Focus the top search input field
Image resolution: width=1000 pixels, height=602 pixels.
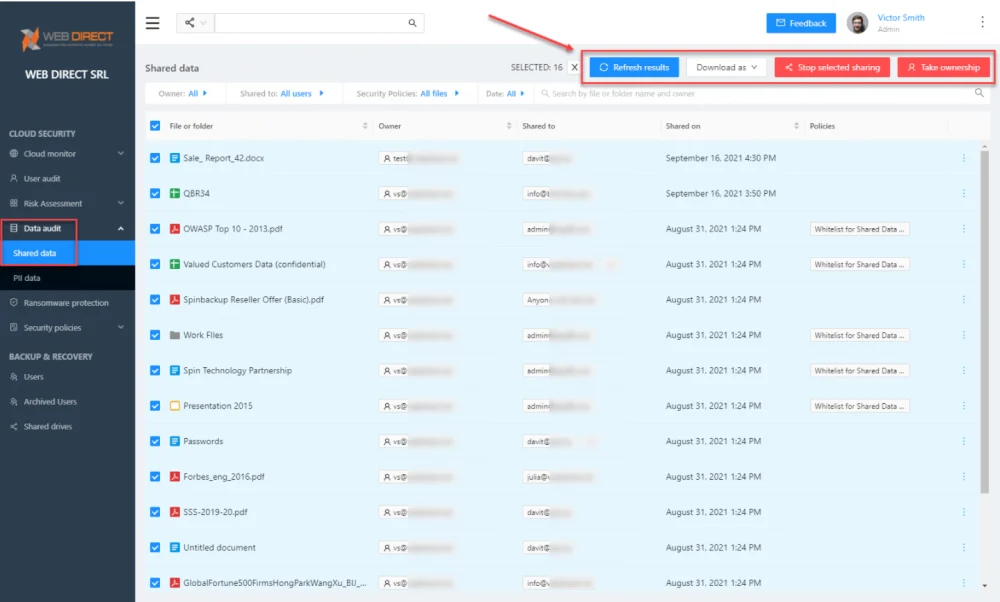coord(311,23)
